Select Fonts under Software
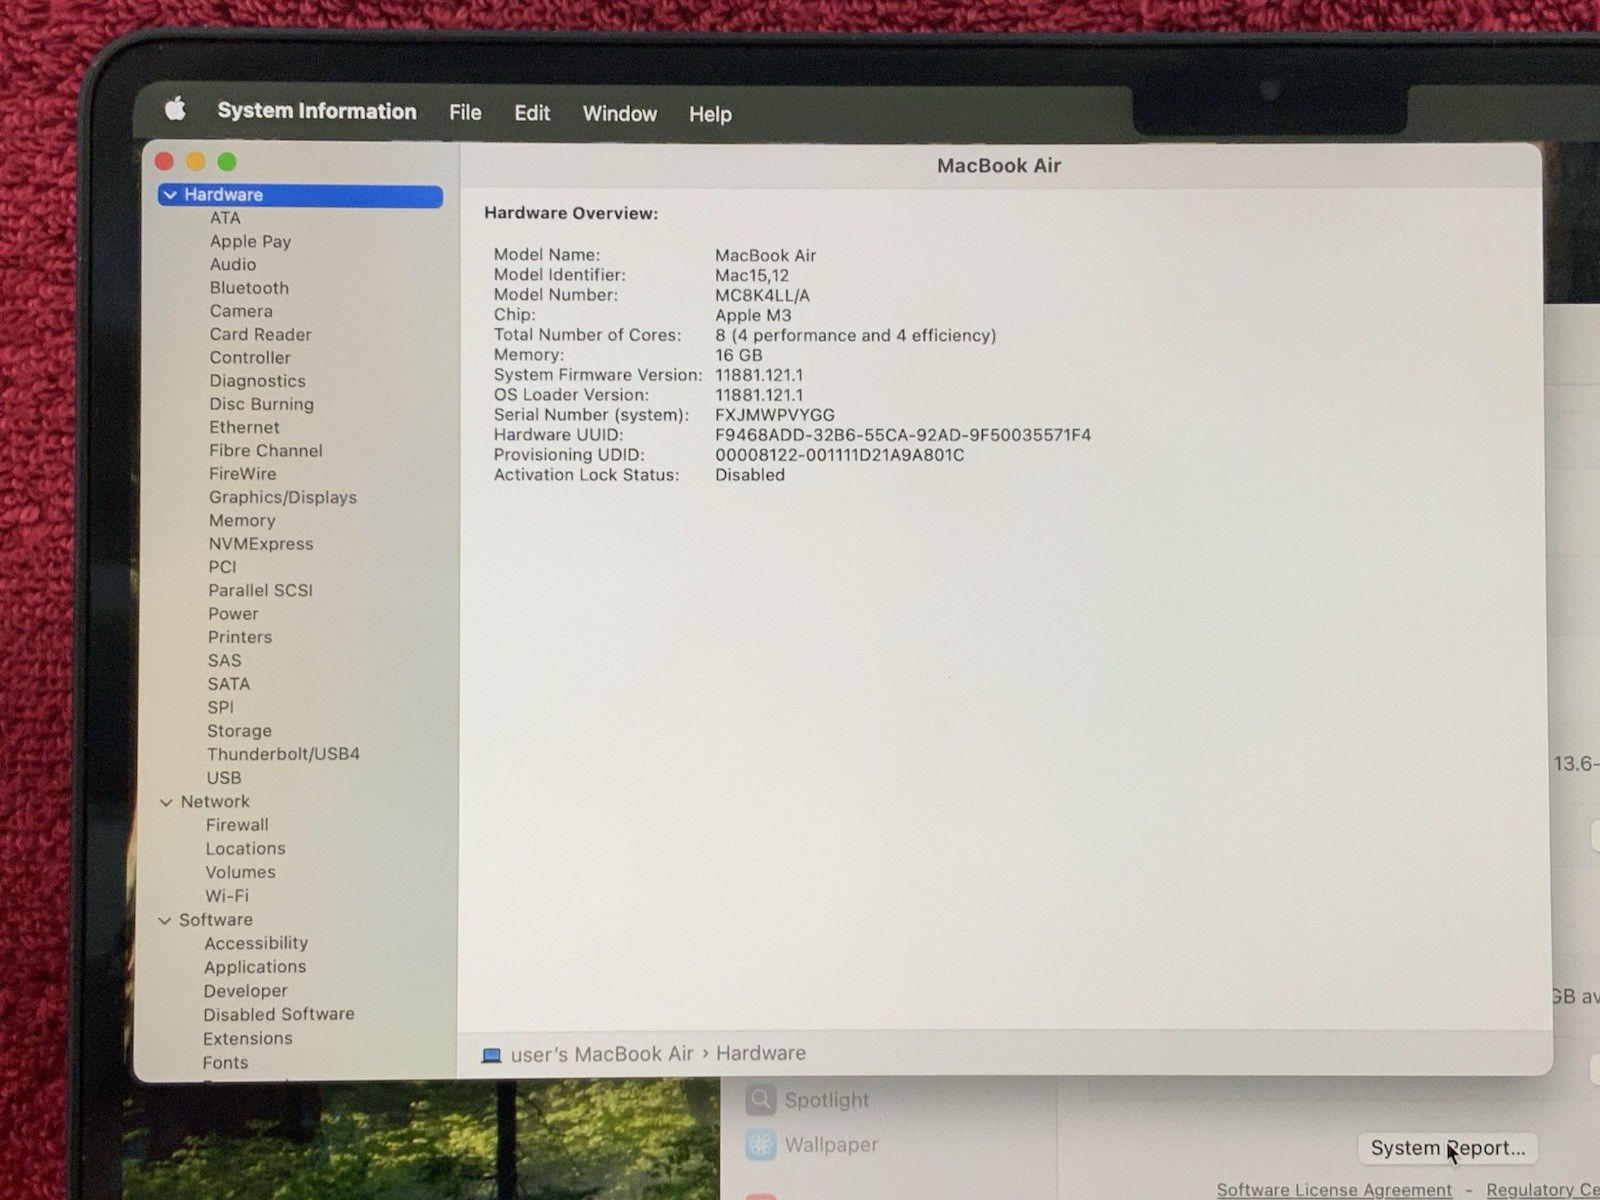Image resolution: width=1600 pixels, height=1200 pixels. (x=225, y=1063)
